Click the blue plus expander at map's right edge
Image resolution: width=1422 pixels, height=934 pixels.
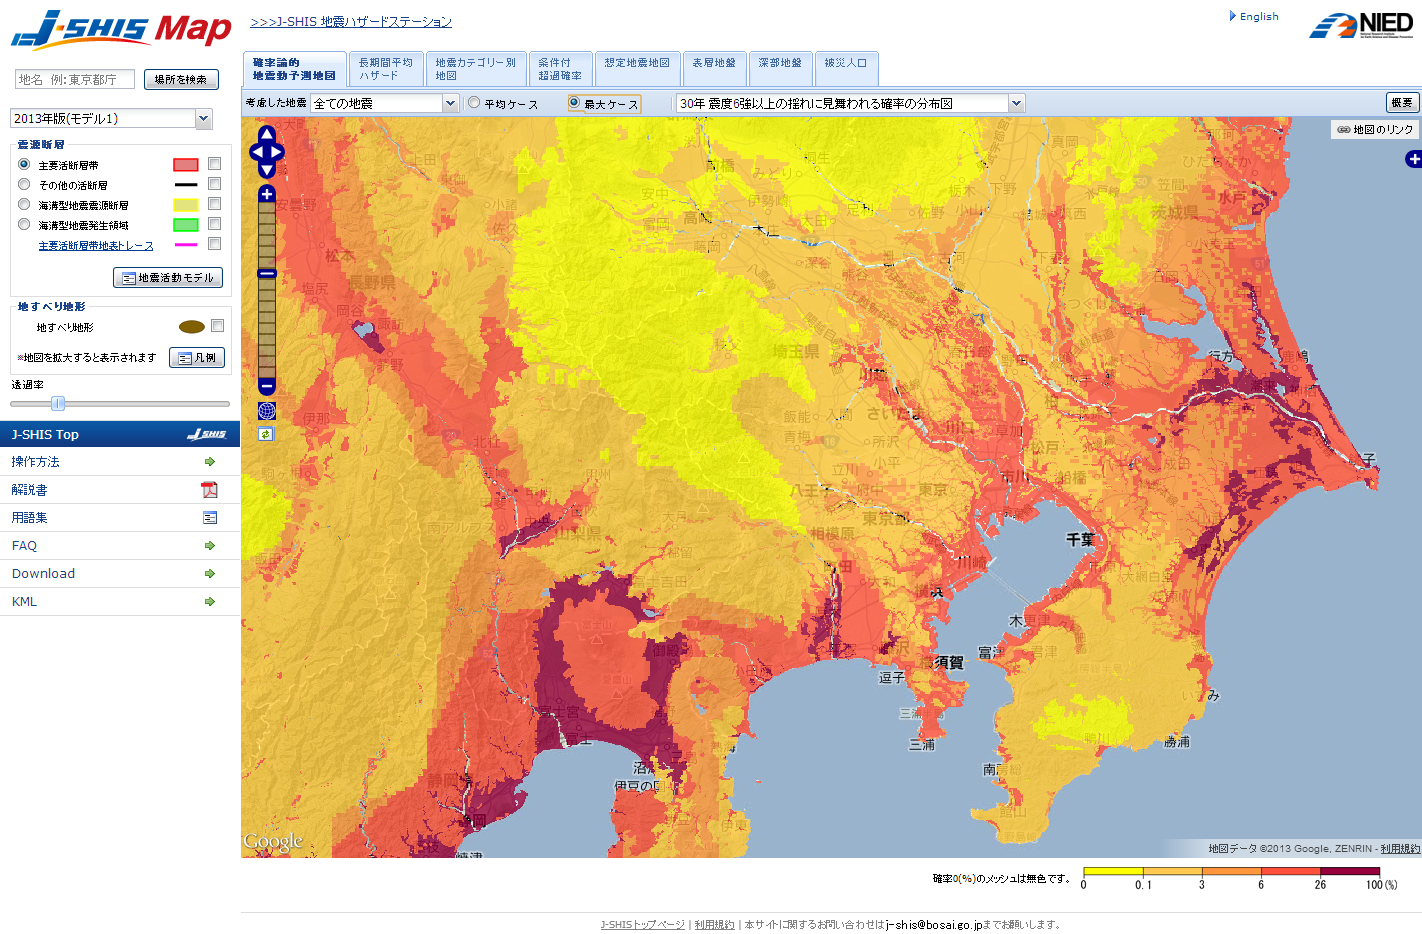tap(1413, 159)
